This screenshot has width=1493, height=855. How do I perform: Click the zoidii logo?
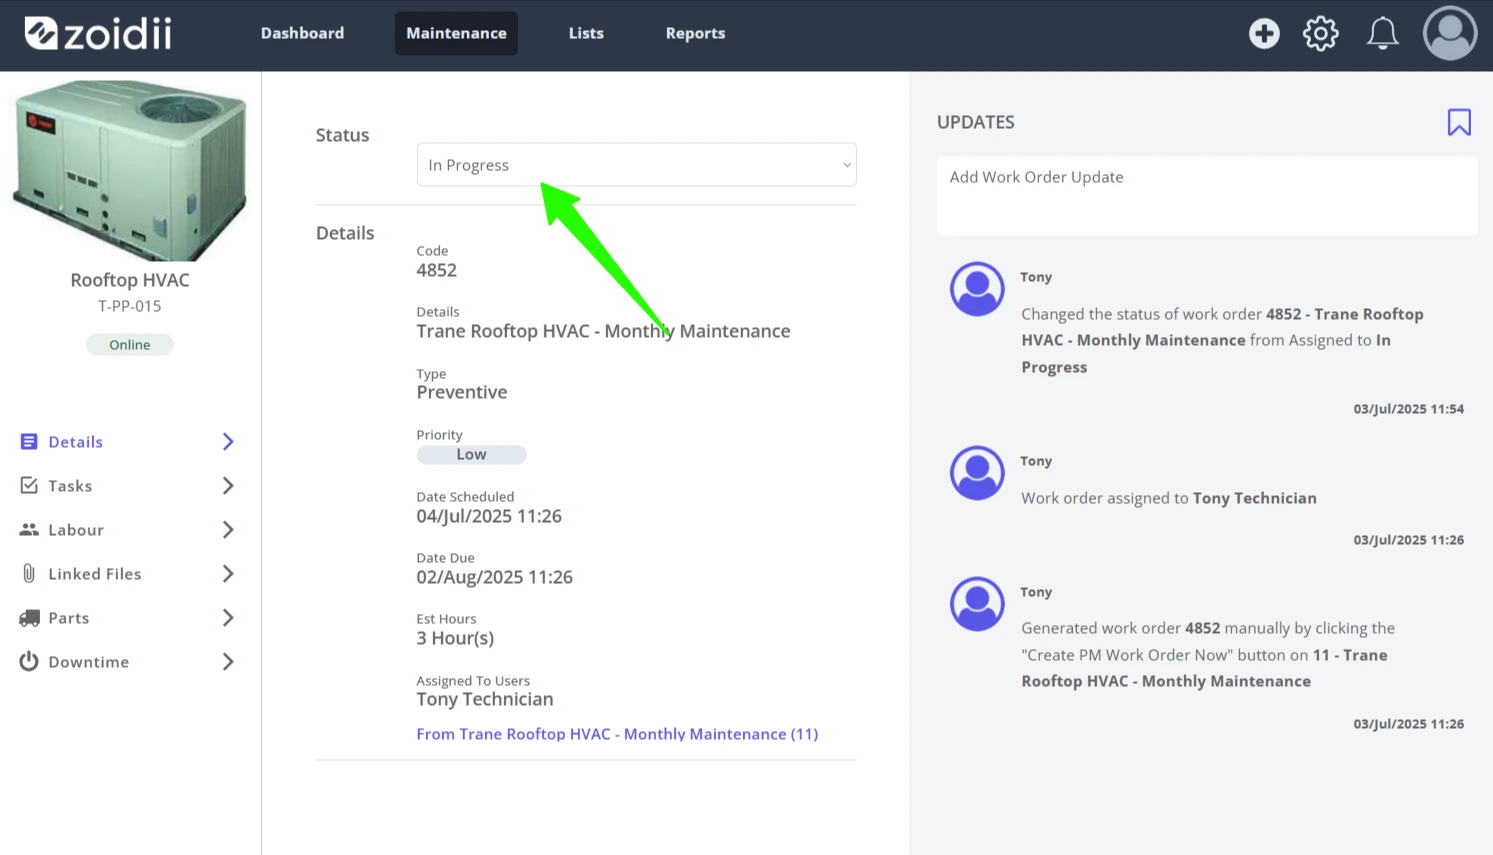[98, 33]
